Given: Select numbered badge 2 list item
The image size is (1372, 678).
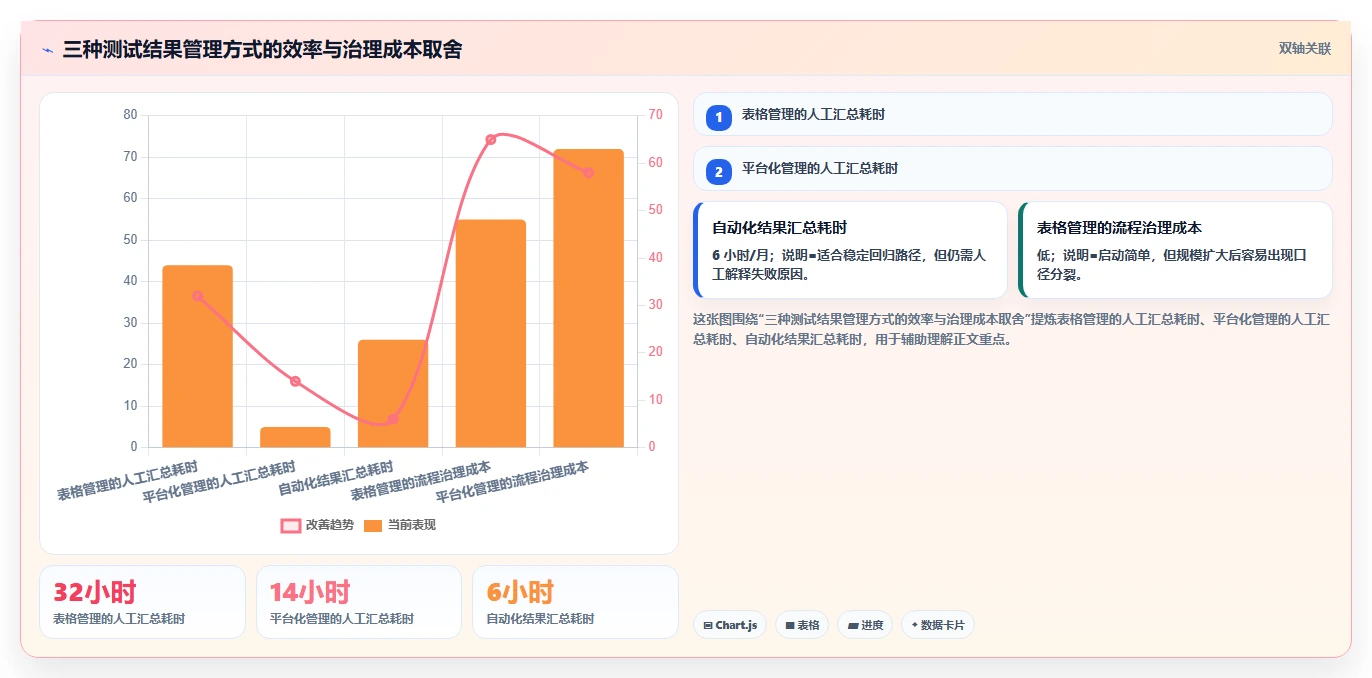Looking at the screenshot, I should [x=718, y=171].
